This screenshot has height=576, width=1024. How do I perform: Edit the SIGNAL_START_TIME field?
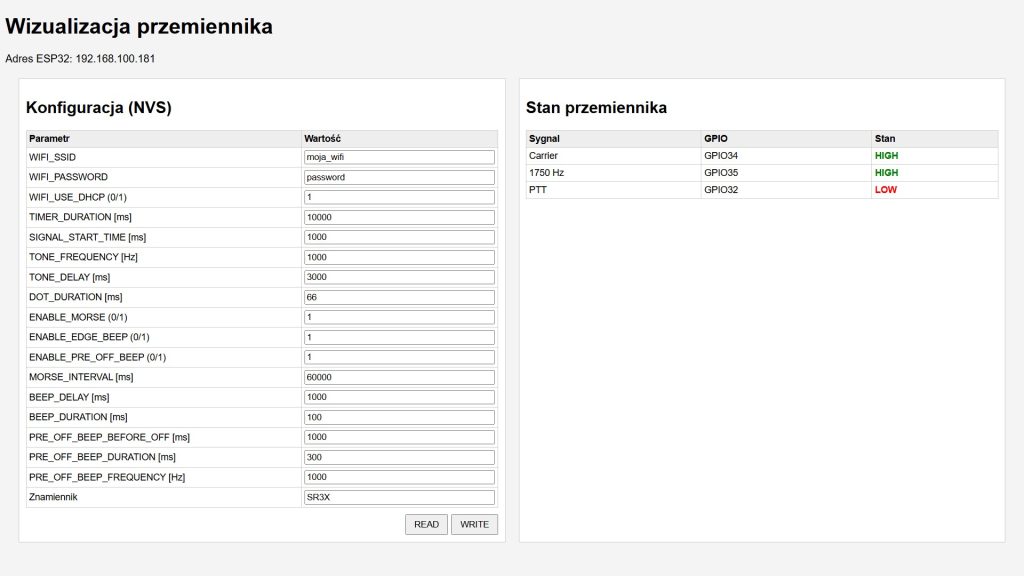[399, 237]
